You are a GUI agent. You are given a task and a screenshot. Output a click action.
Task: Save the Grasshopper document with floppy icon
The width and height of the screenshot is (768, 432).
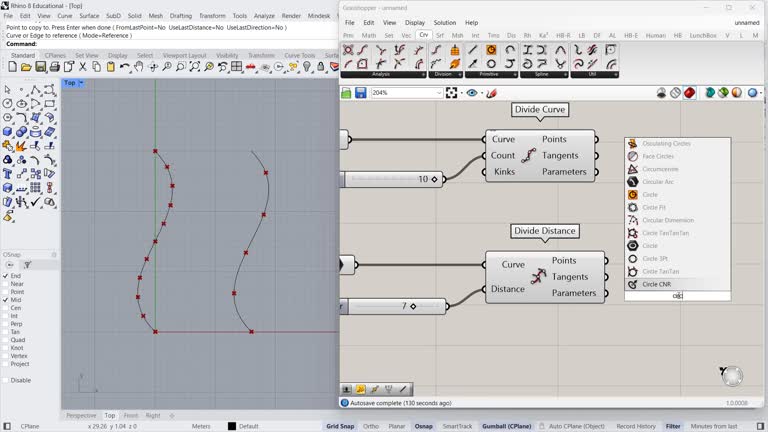point(360,93)
